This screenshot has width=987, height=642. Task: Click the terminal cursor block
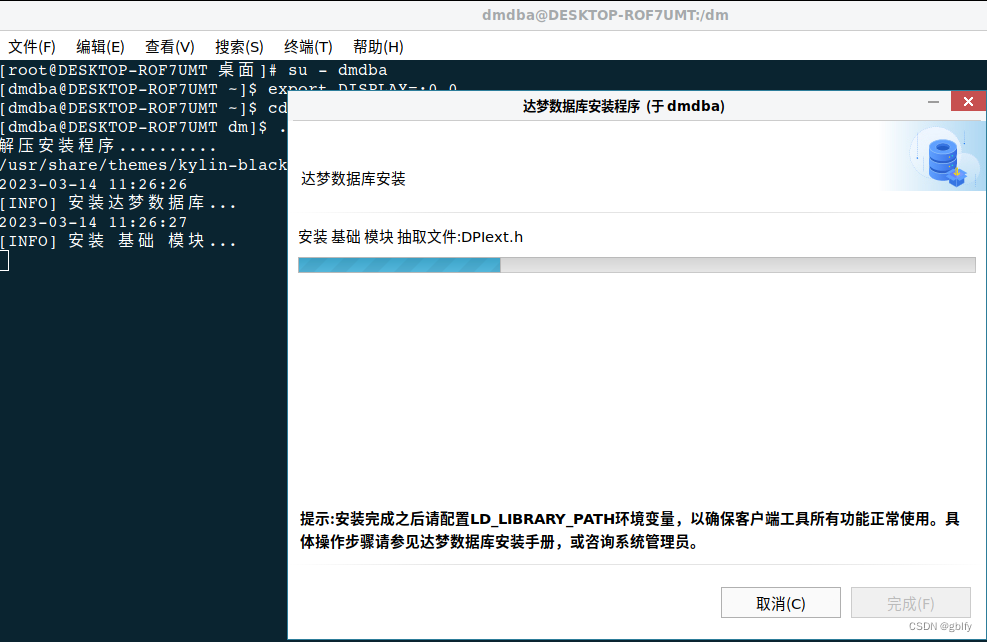(x=4, y=261)
